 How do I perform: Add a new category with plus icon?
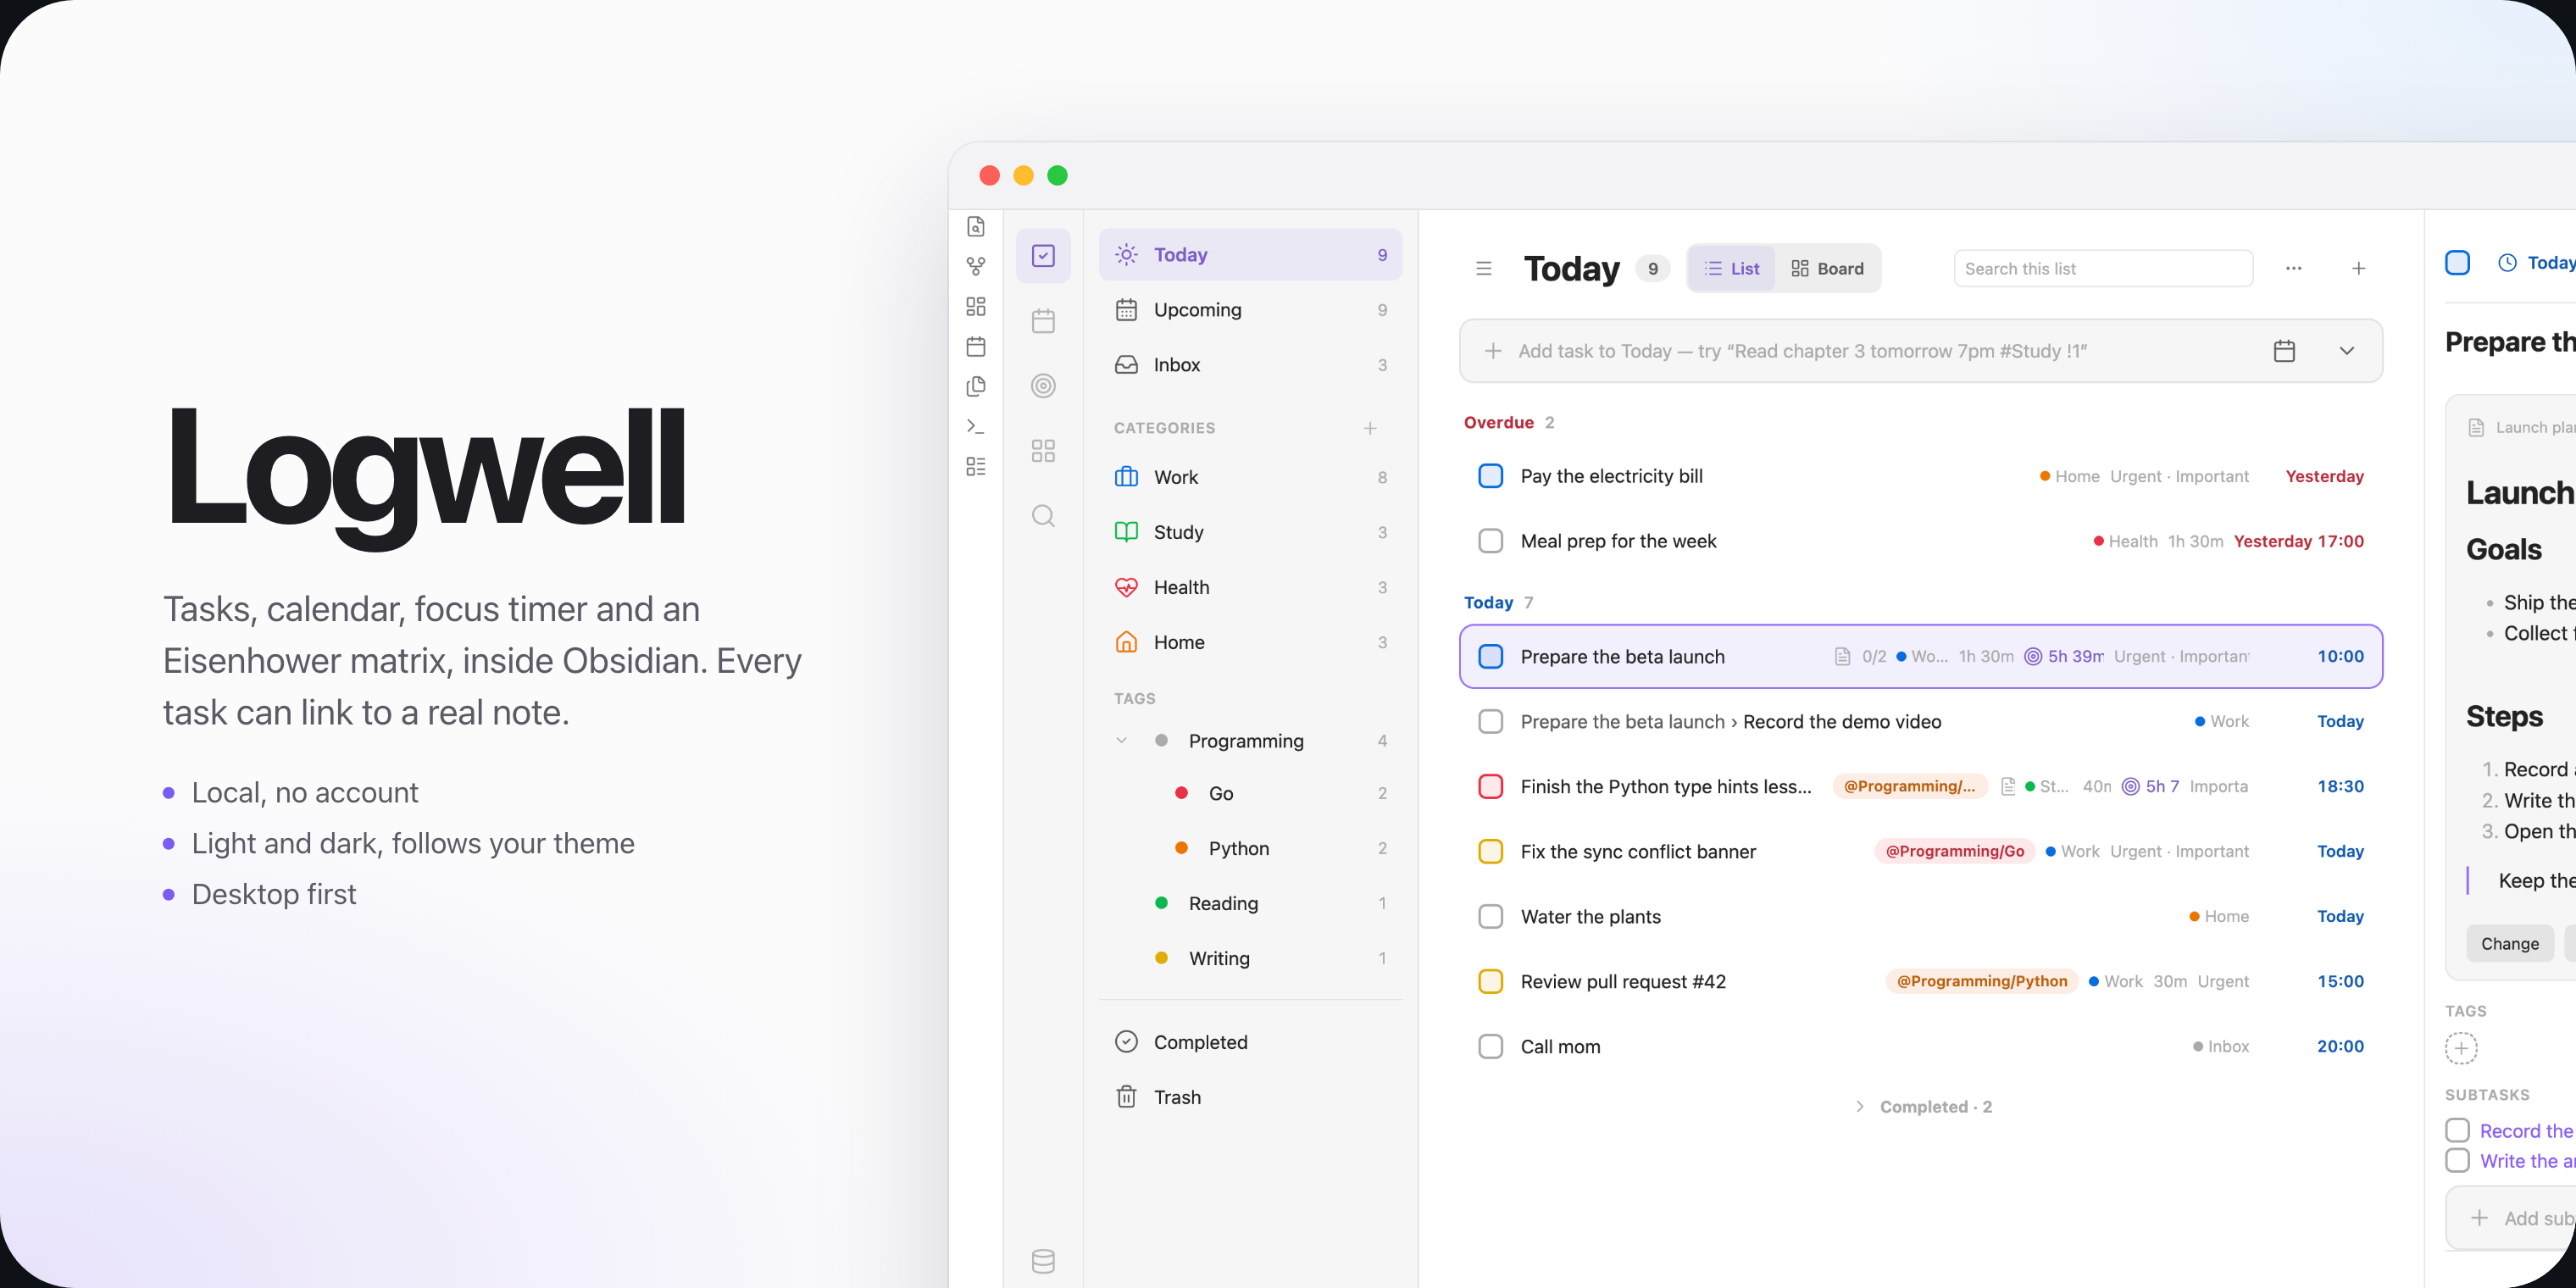pos(1370,428)
